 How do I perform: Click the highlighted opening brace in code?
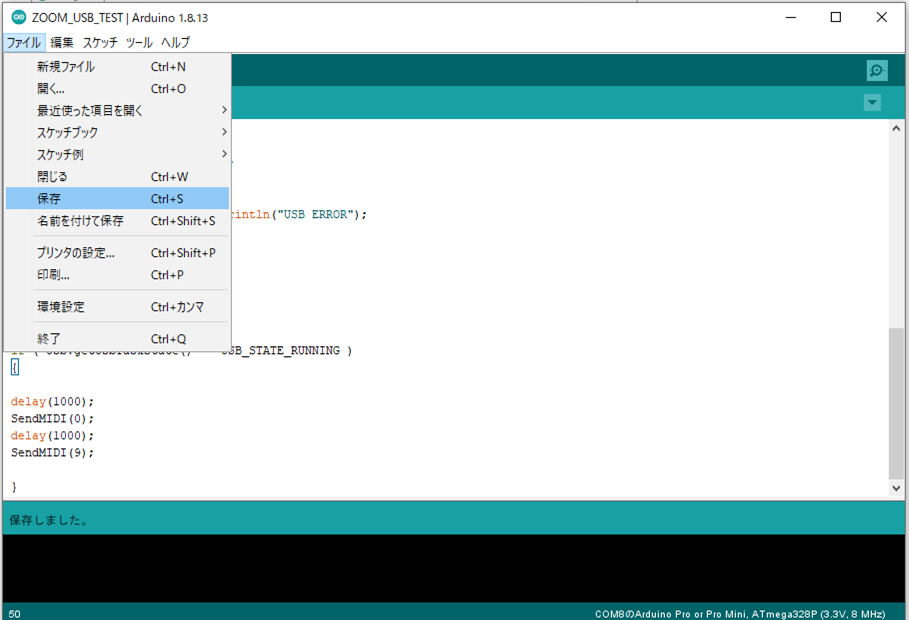pos(15,367)
